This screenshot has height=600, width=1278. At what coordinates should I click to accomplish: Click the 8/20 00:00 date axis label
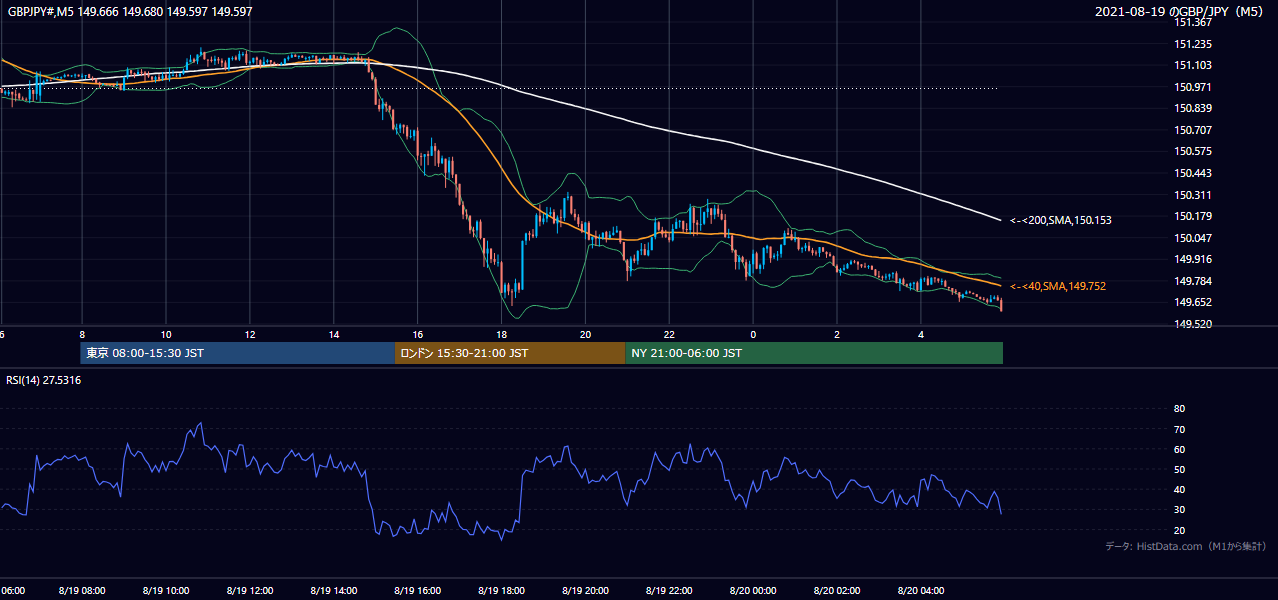click(x=752, y=591)
